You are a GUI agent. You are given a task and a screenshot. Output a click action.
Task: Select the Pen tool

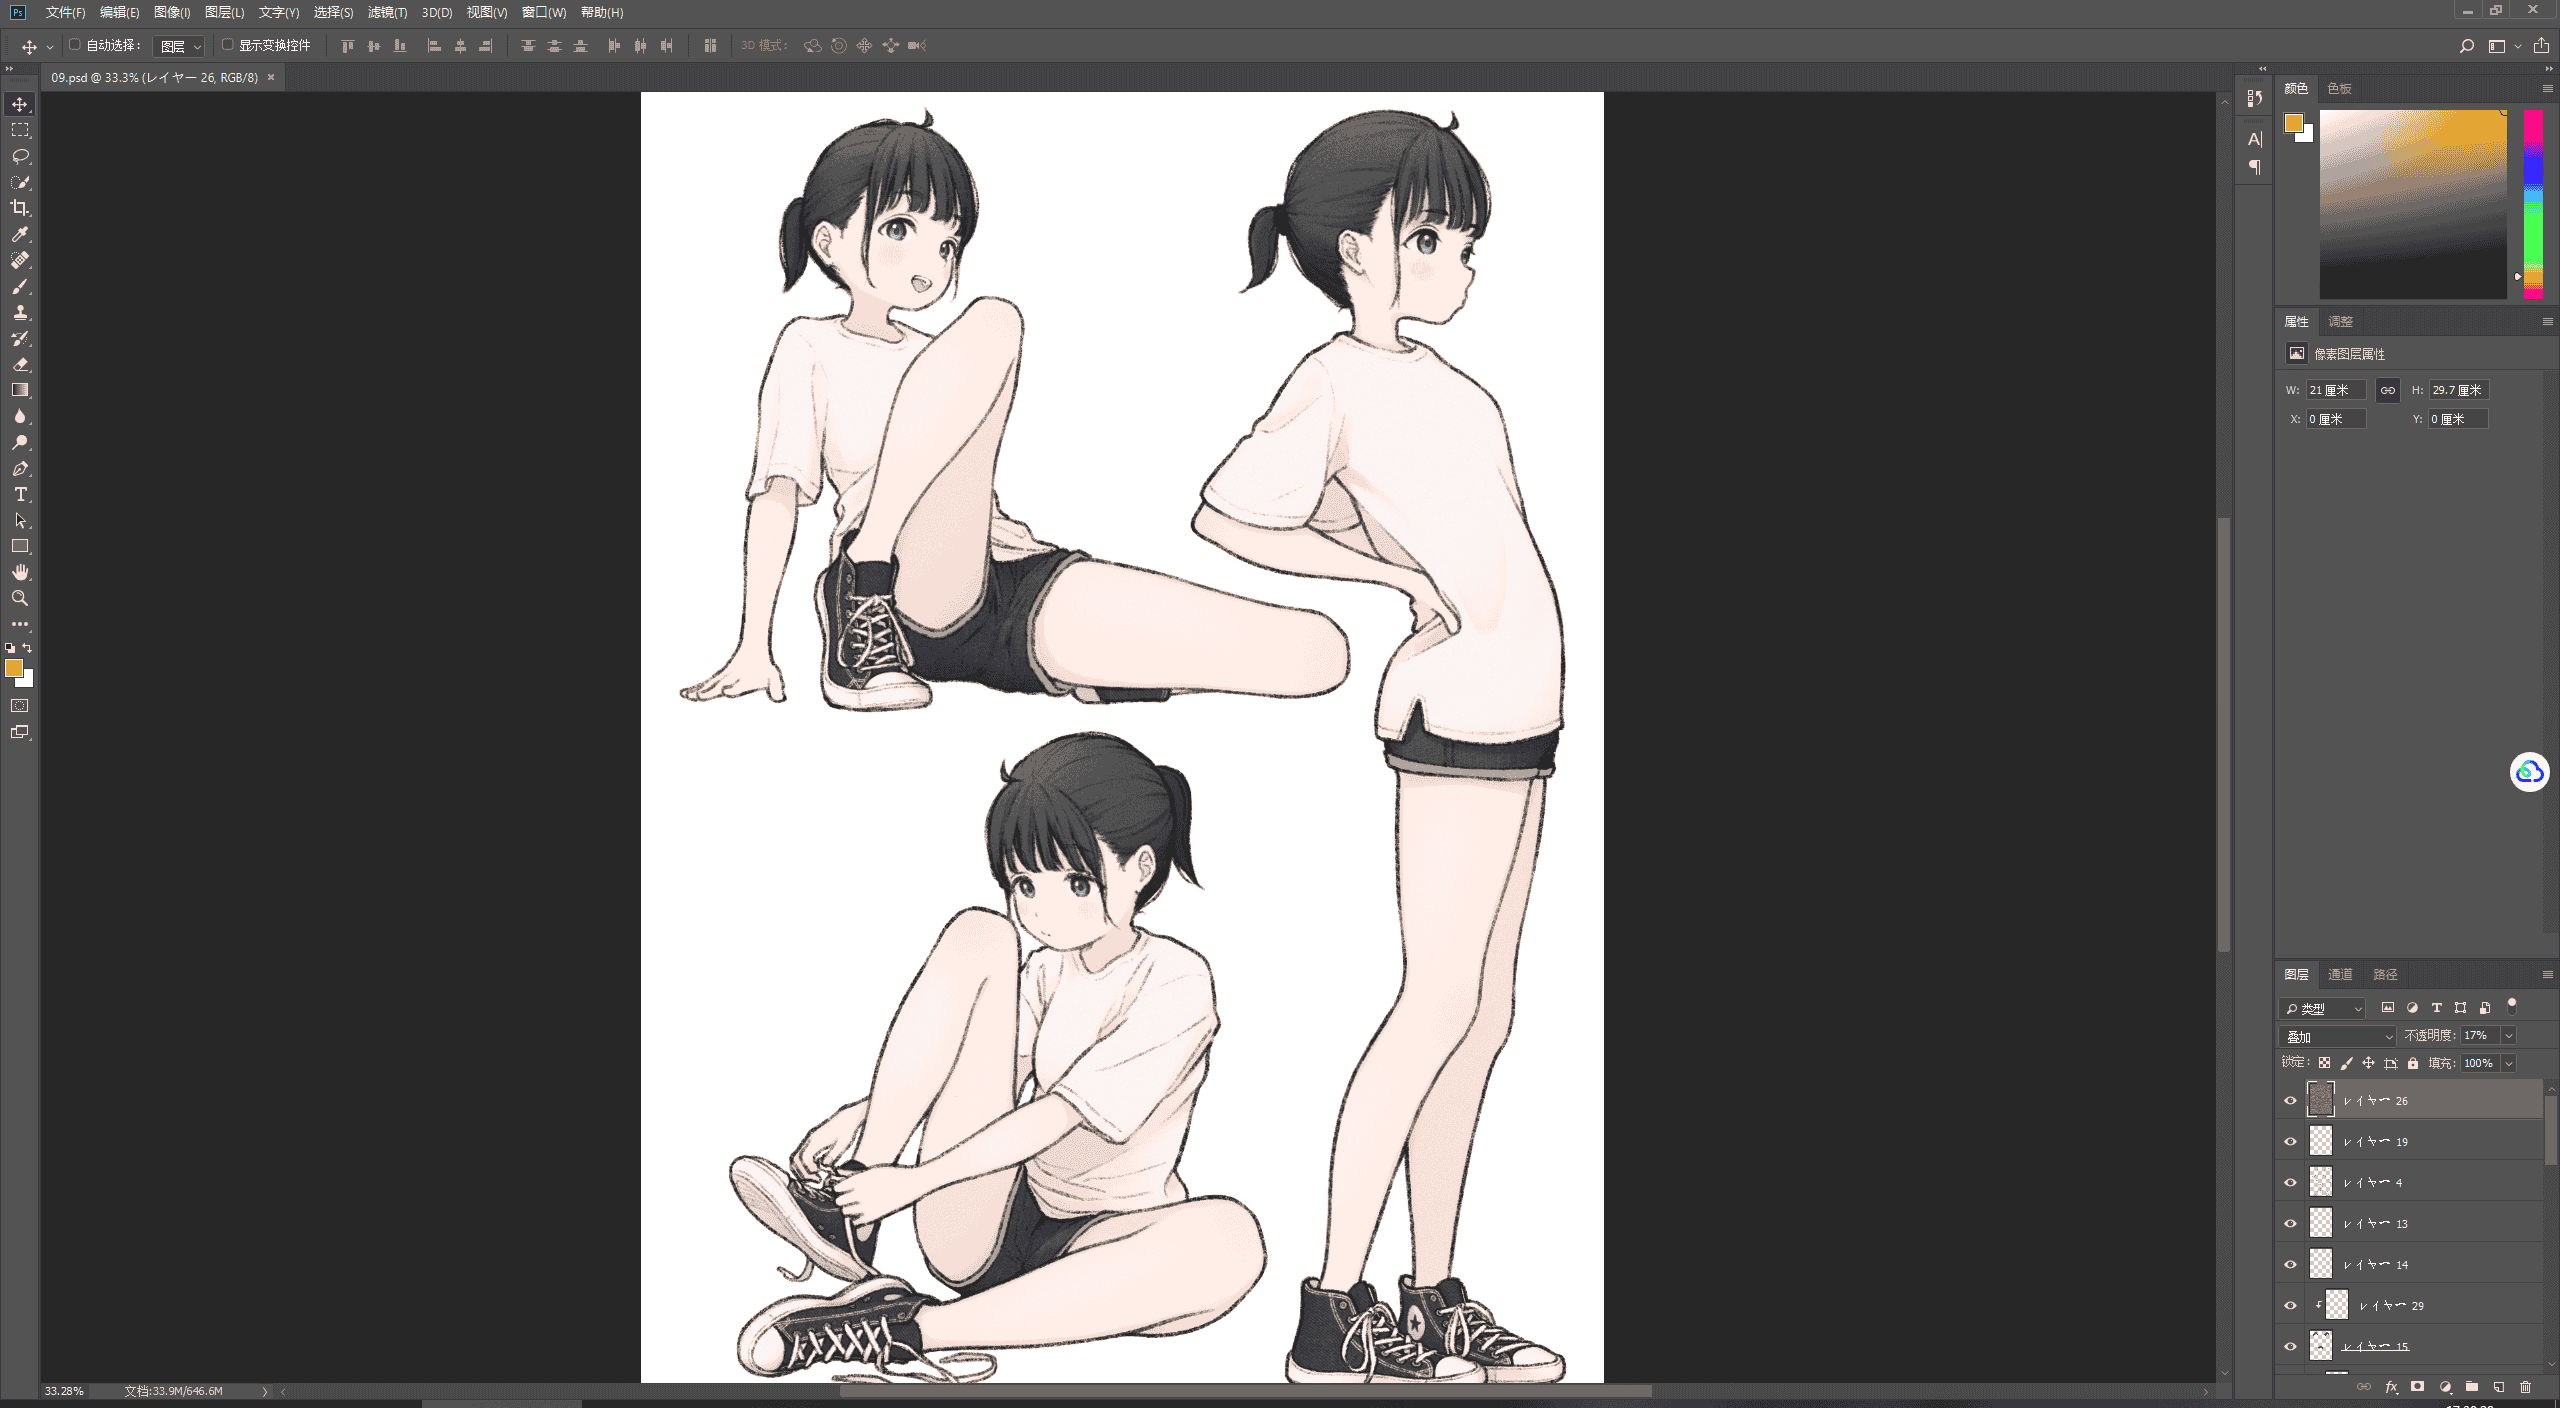[20, 468]
